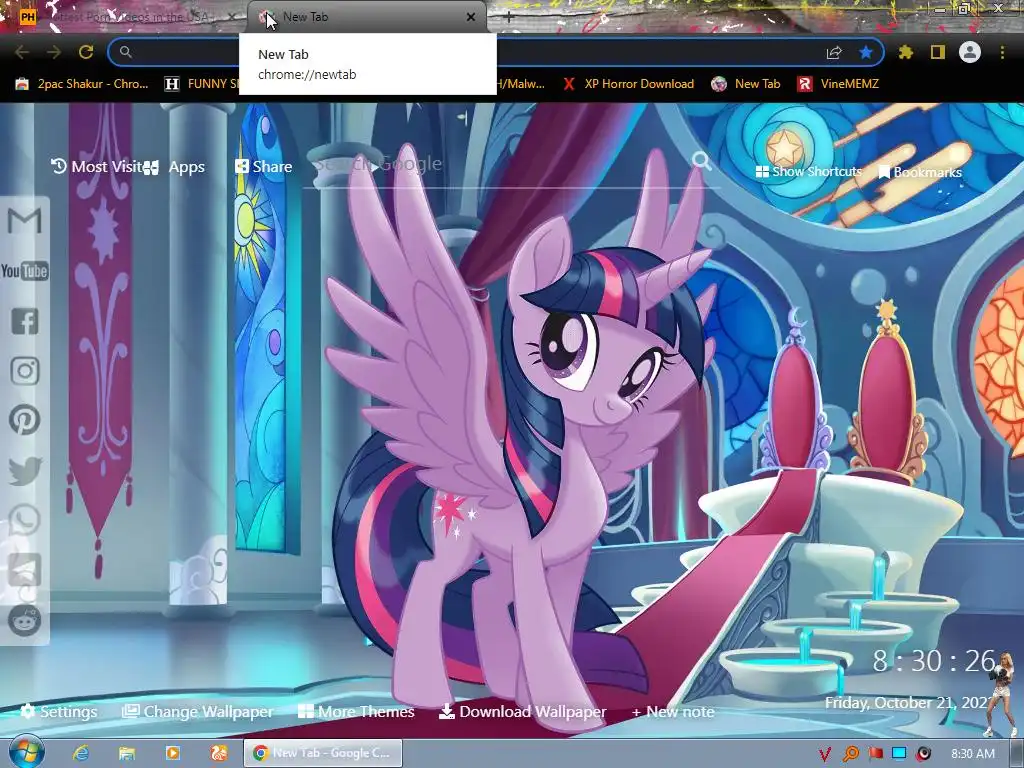Viewport: 1024px width, 768px height.
Task: Open the FUNNY bookmark with the H icon
Action: (201, 84)
